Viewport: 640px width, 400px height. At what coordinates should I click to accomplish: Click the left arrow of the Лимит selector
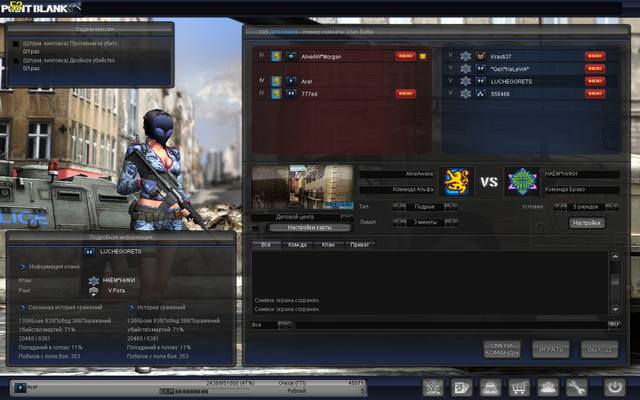399,222
